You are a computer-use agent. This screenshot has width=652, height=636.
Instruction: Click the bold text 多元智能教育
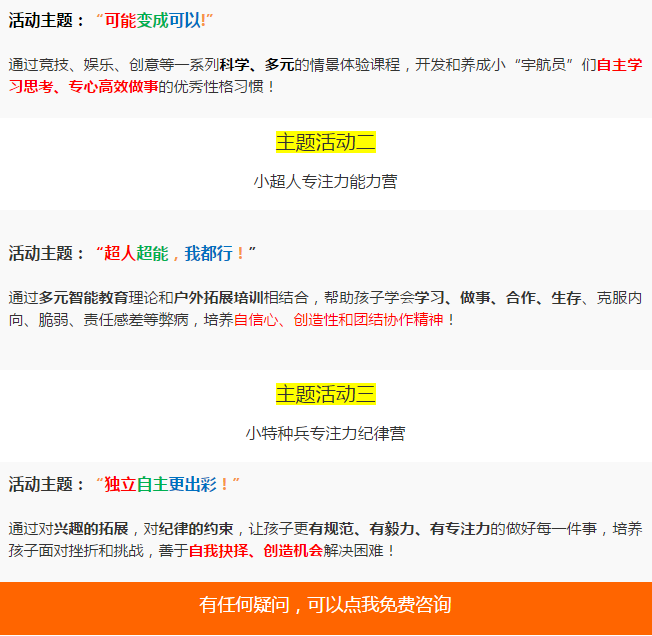click(x=84, y=298)
